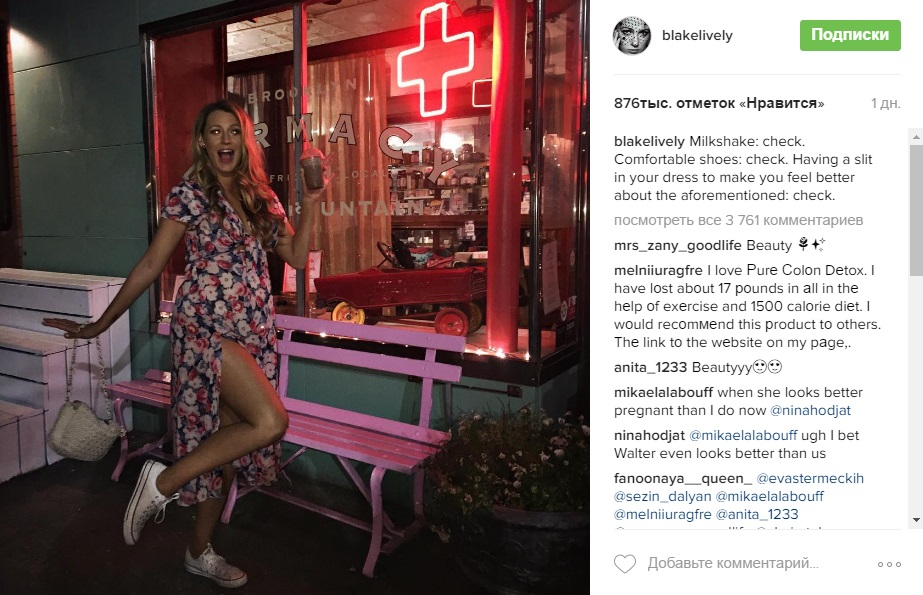Open anita_1233 commenter profile
The width and height of the screenshot is (923, 595).
coord(650,367)
